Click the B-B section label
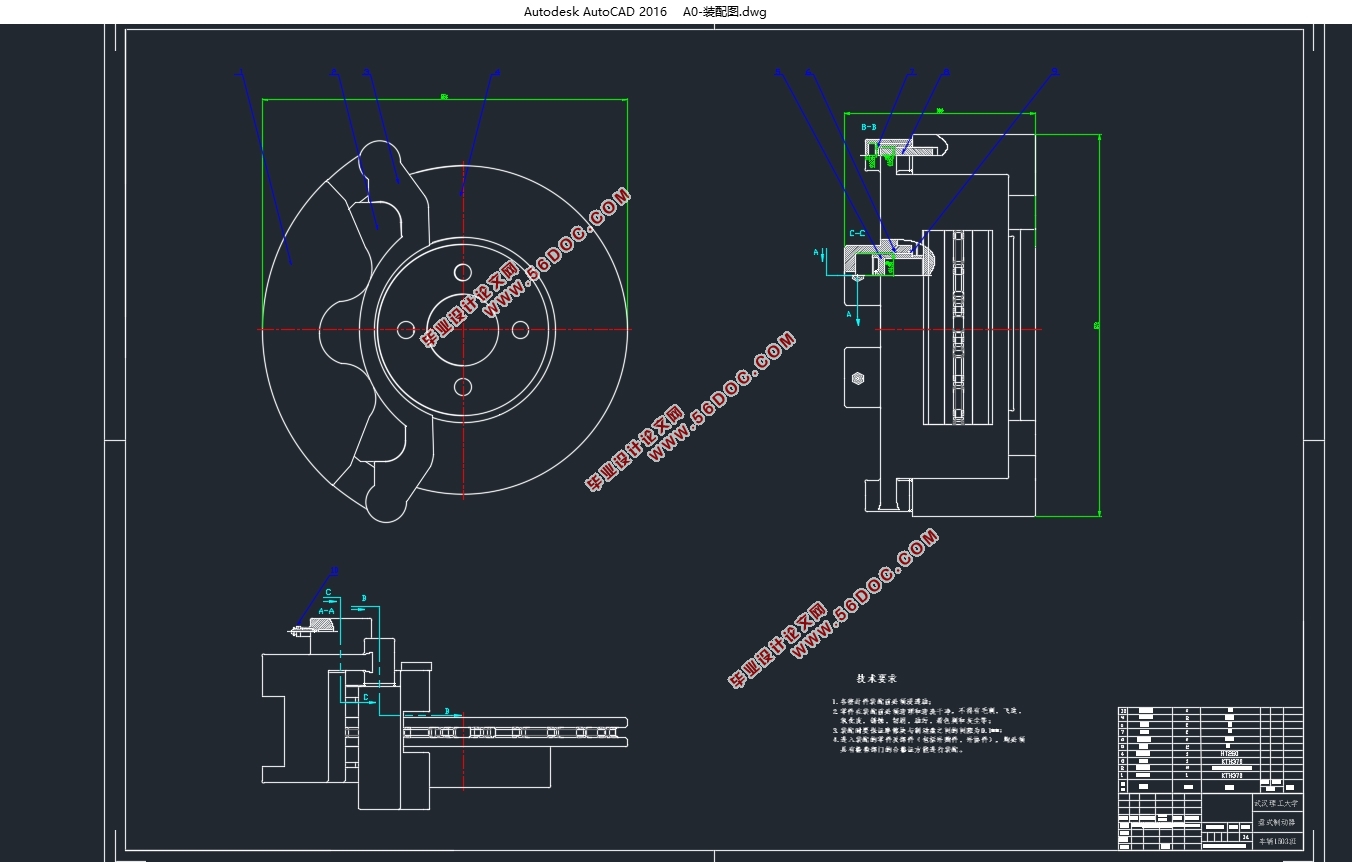The image size is (1352, 862). (x=869, y=128)
